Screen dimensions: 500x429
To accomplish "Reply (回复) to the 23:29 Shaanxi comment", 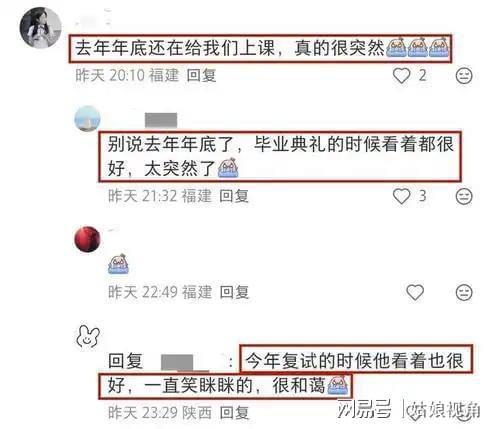I will point(234,413).
